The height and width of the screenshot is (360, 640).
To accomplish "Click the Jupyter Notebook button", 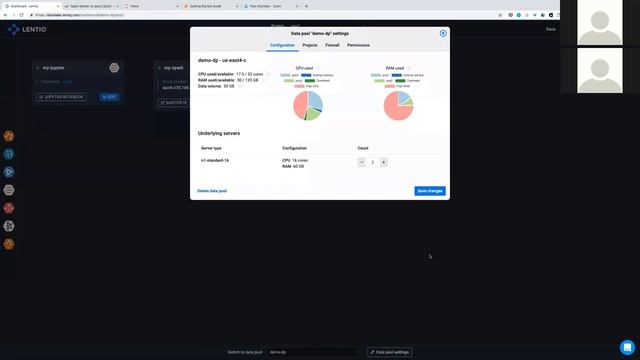I will [x=61, y=97].
